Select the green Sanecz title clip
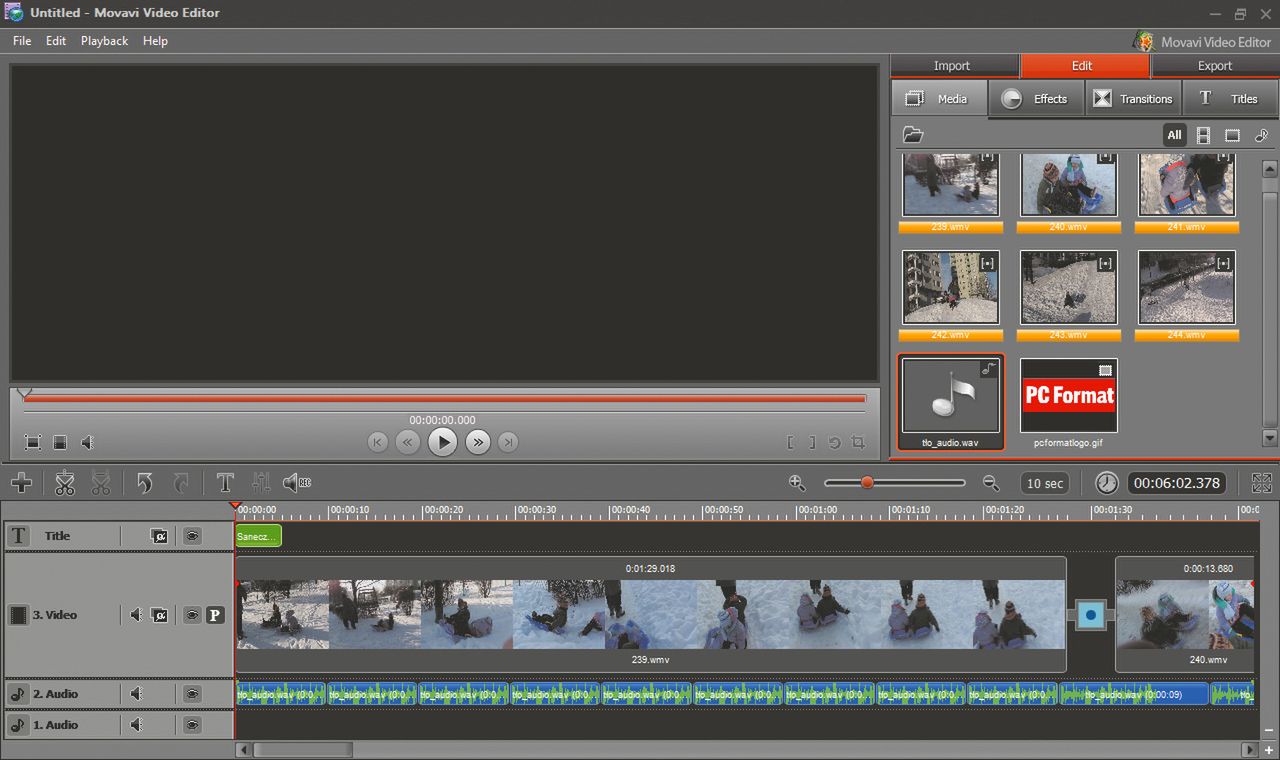Viewport: 1280px width, 760px height. [259, 536]
